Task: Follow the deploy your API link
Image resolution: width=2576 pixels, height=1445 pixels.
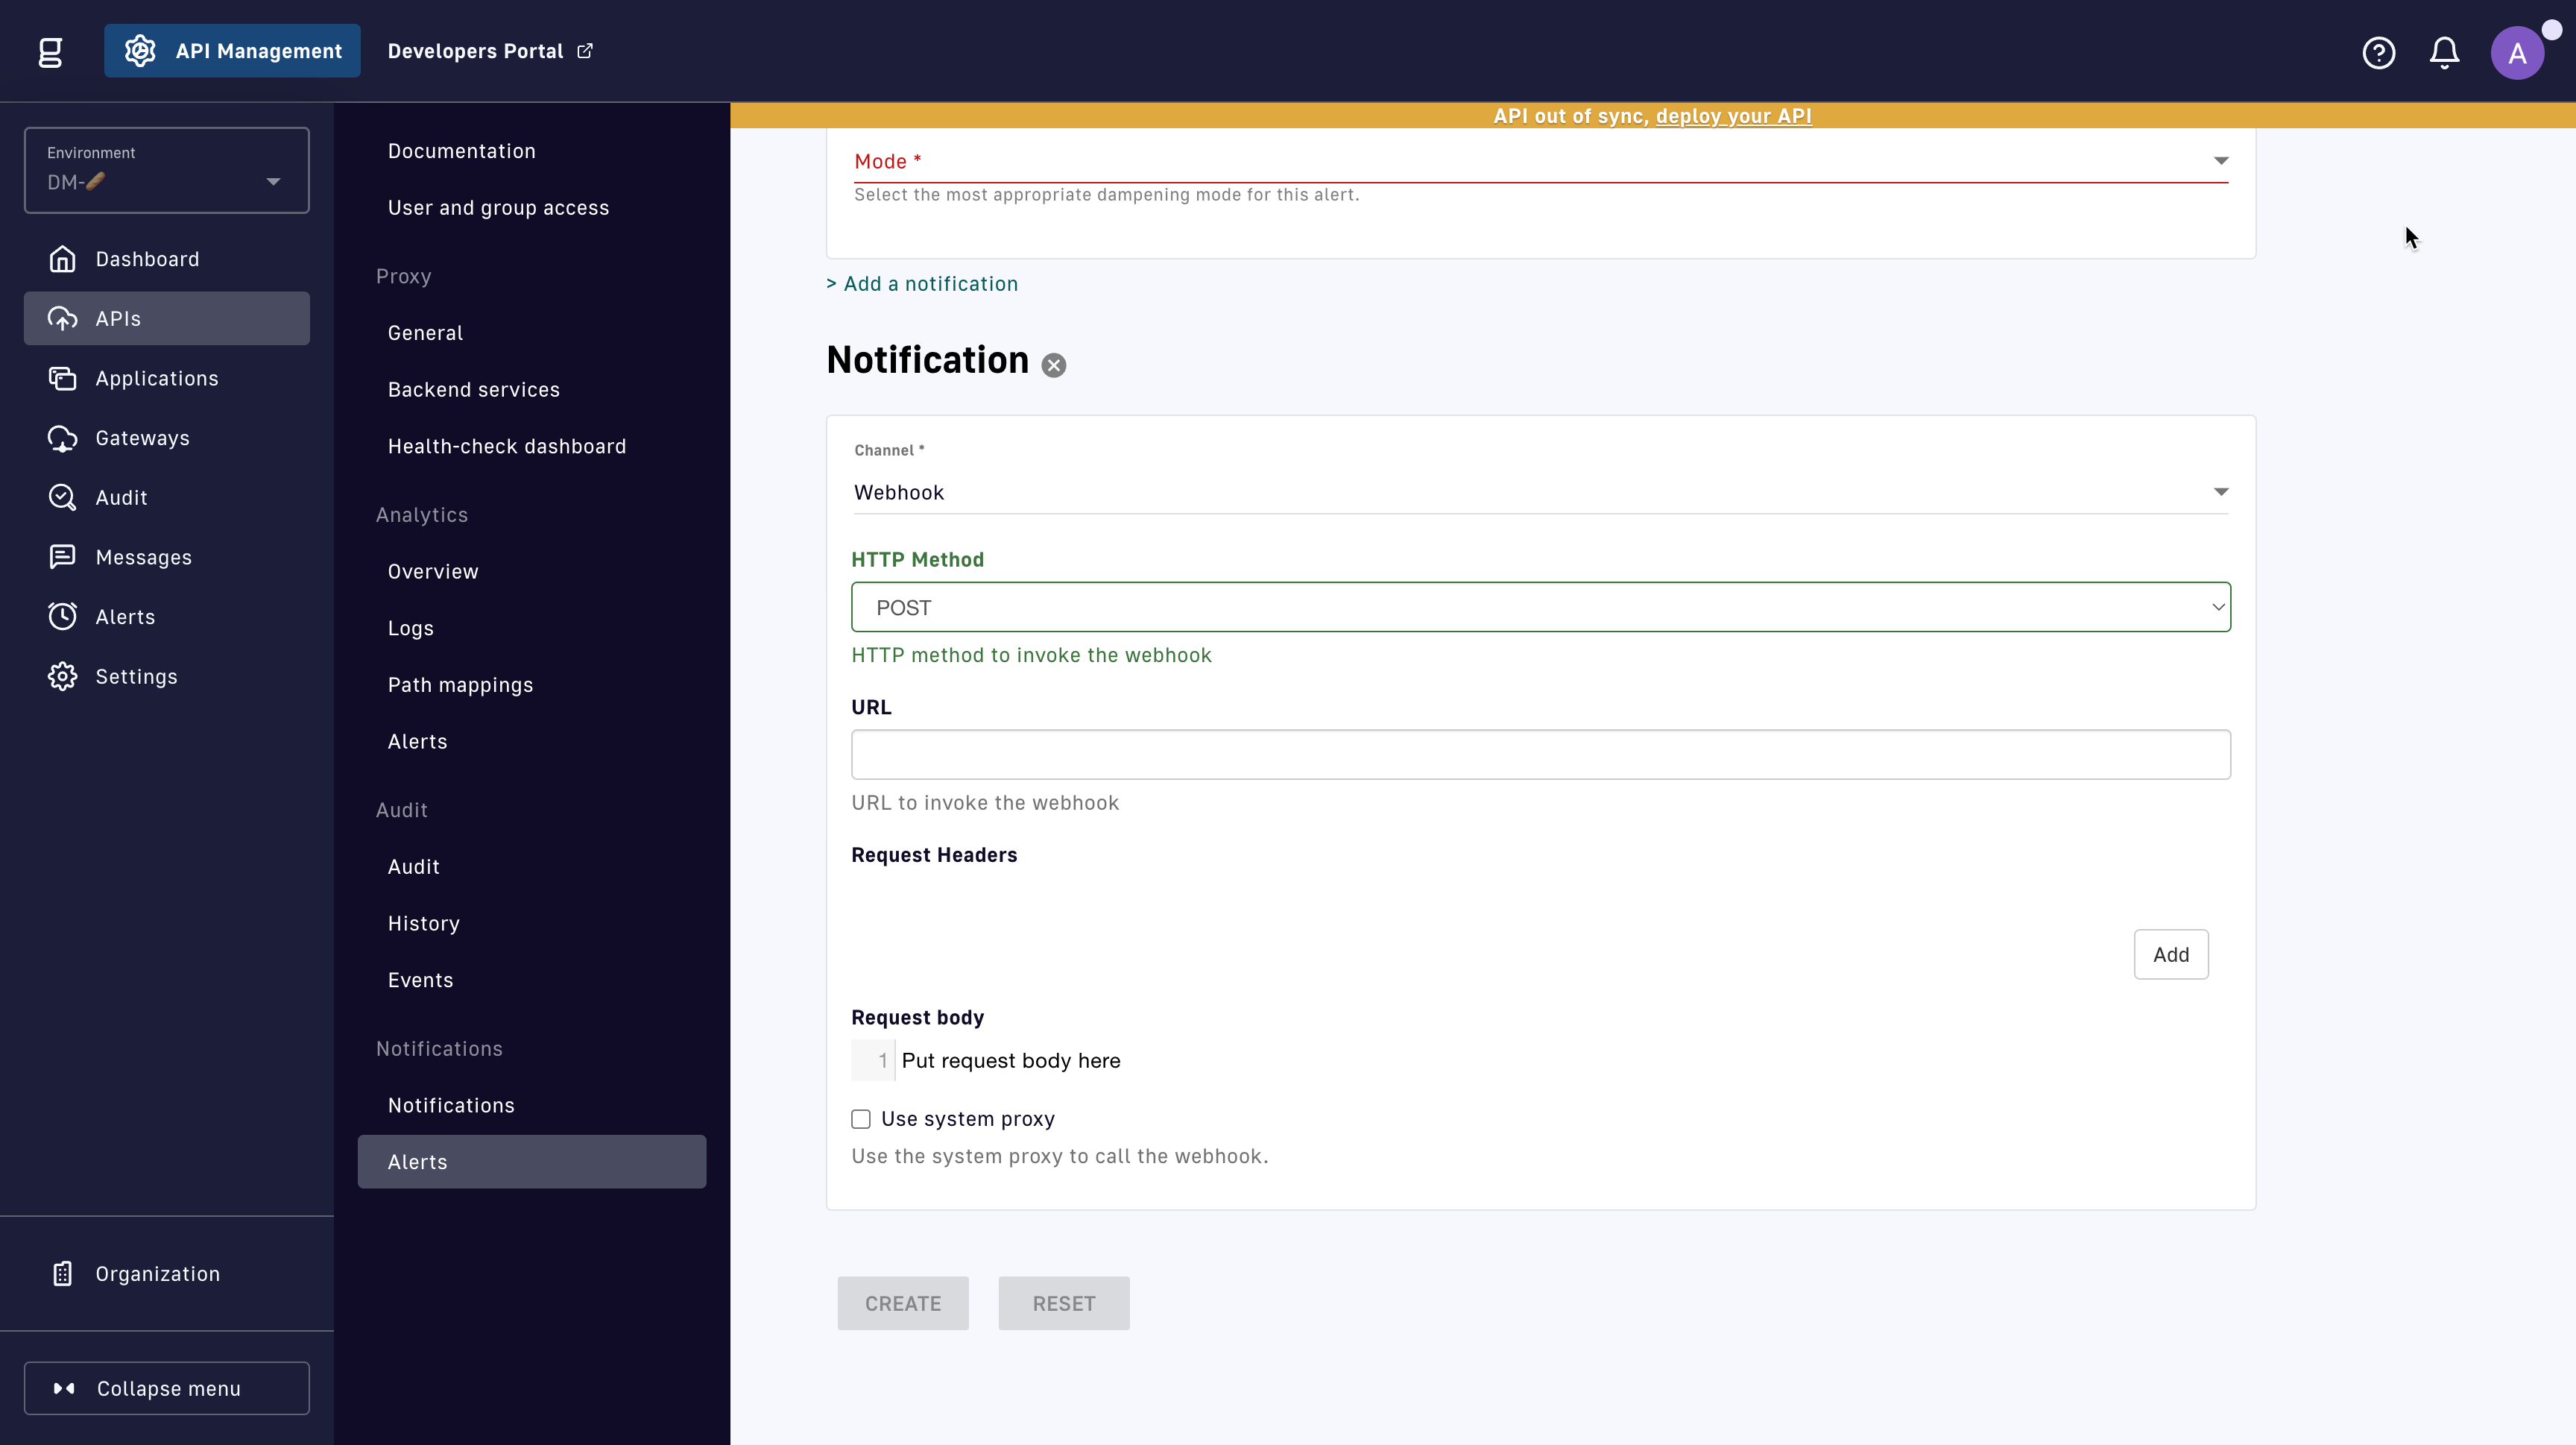Action: click(1733, 116)
